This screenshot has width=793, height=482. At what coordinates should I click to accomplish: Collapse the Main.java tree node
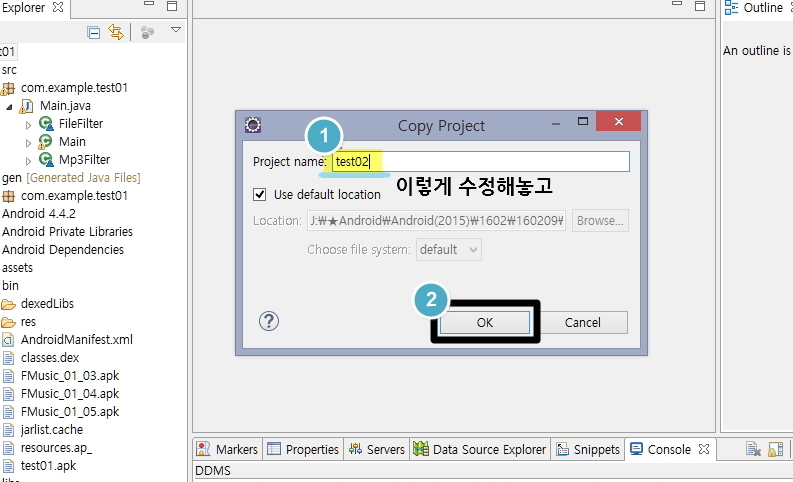point(9,107)
